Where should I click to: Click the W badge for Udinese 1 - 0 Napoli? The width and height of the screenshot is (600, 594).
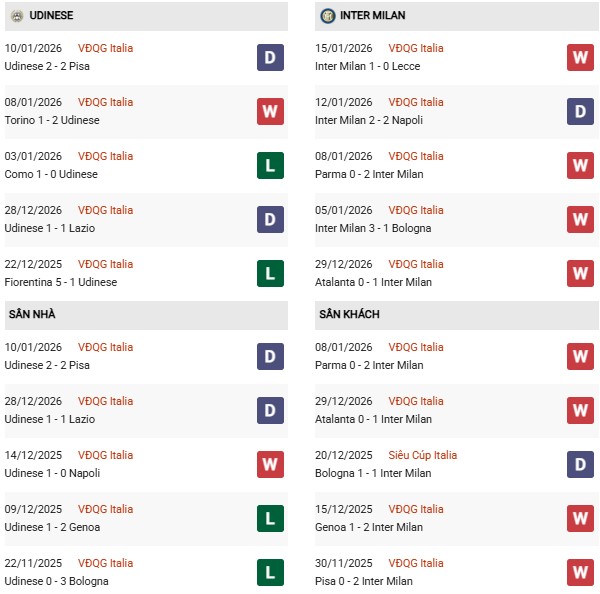[270, 464]
